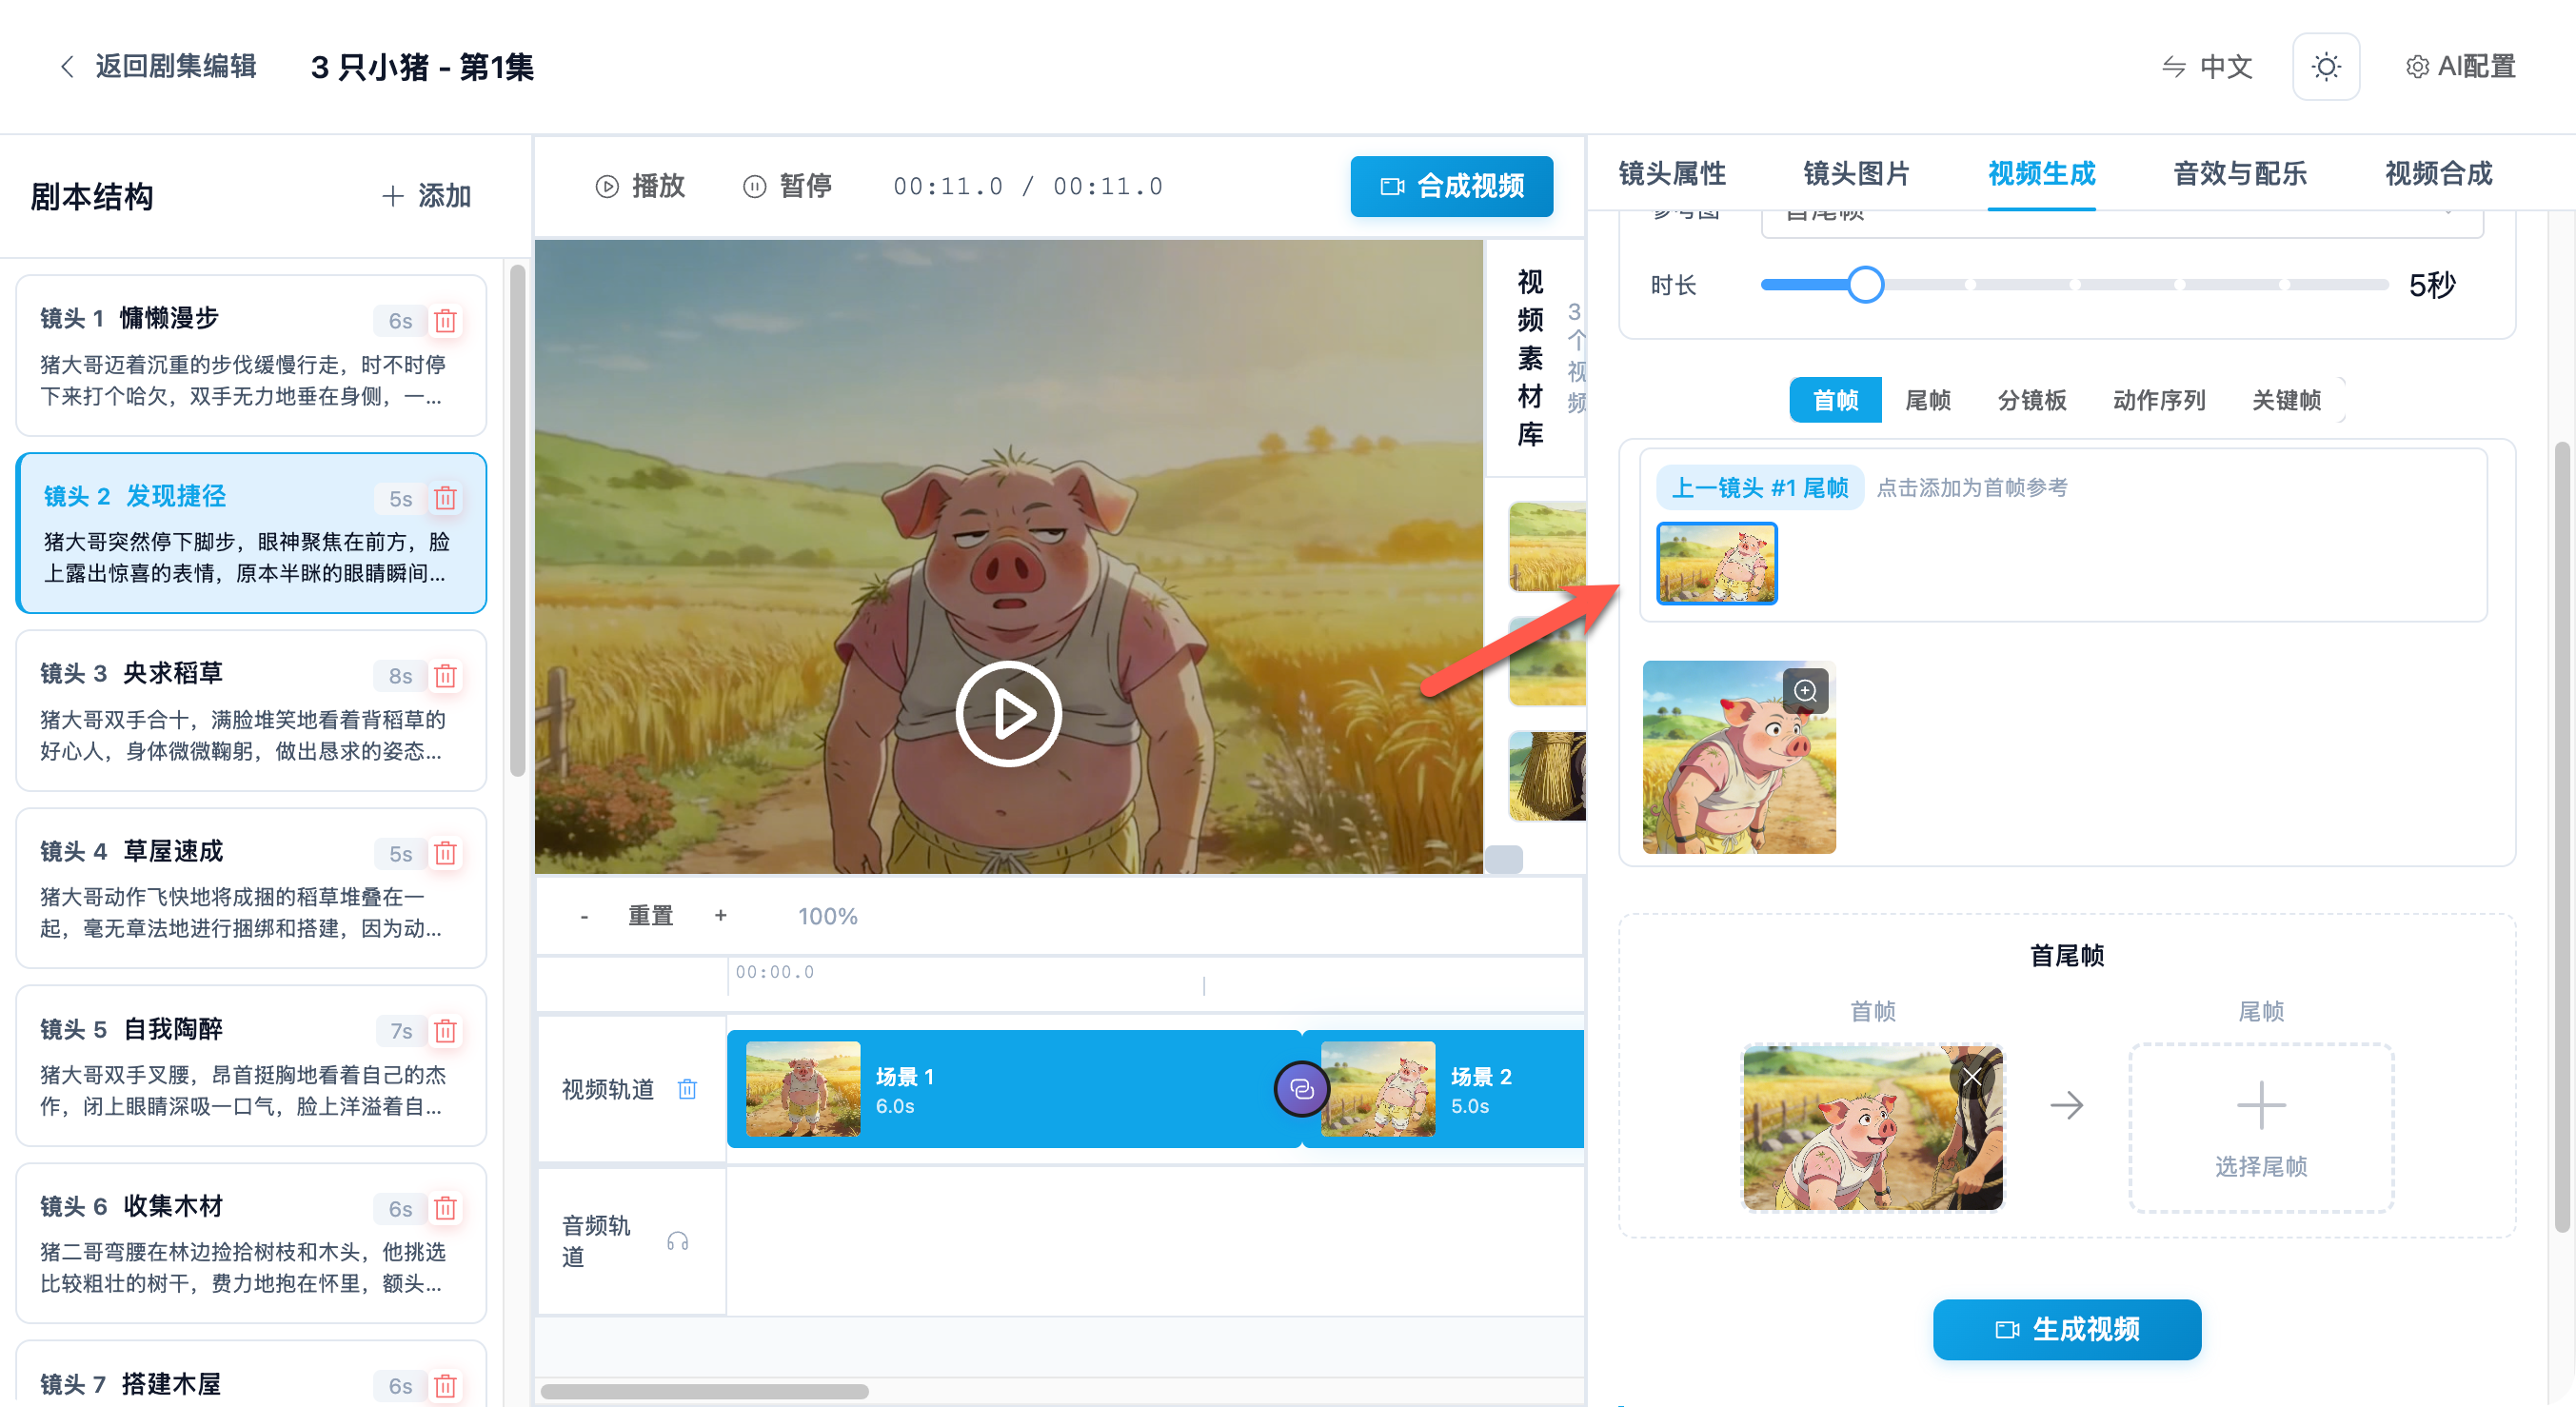Click transition link icon between scenes
This screenshot has height=1407, width=2576.
point(1301,1089)
